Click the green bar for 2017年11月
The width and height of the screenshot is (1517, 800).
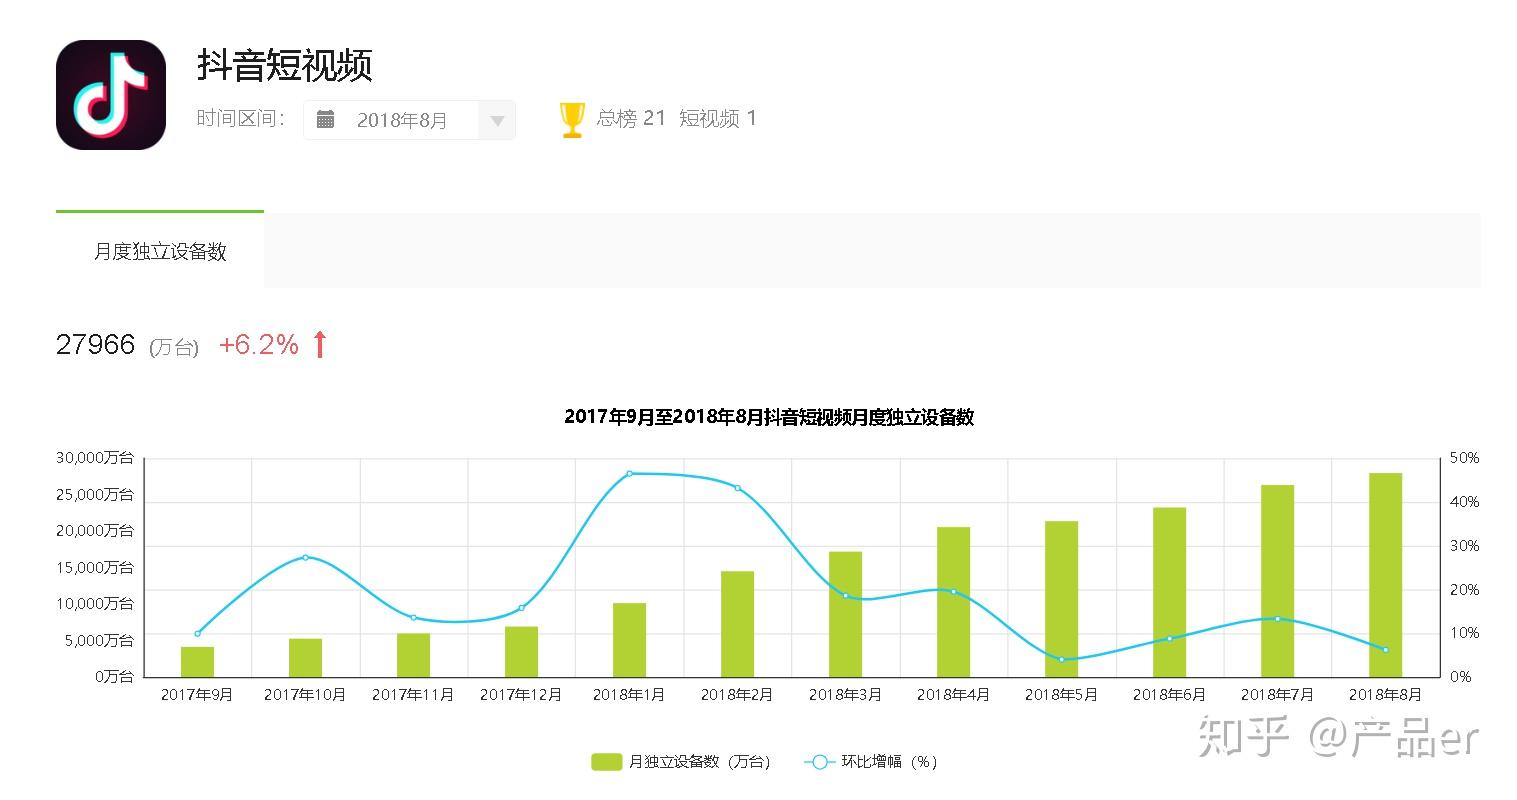tap(413, 655)
